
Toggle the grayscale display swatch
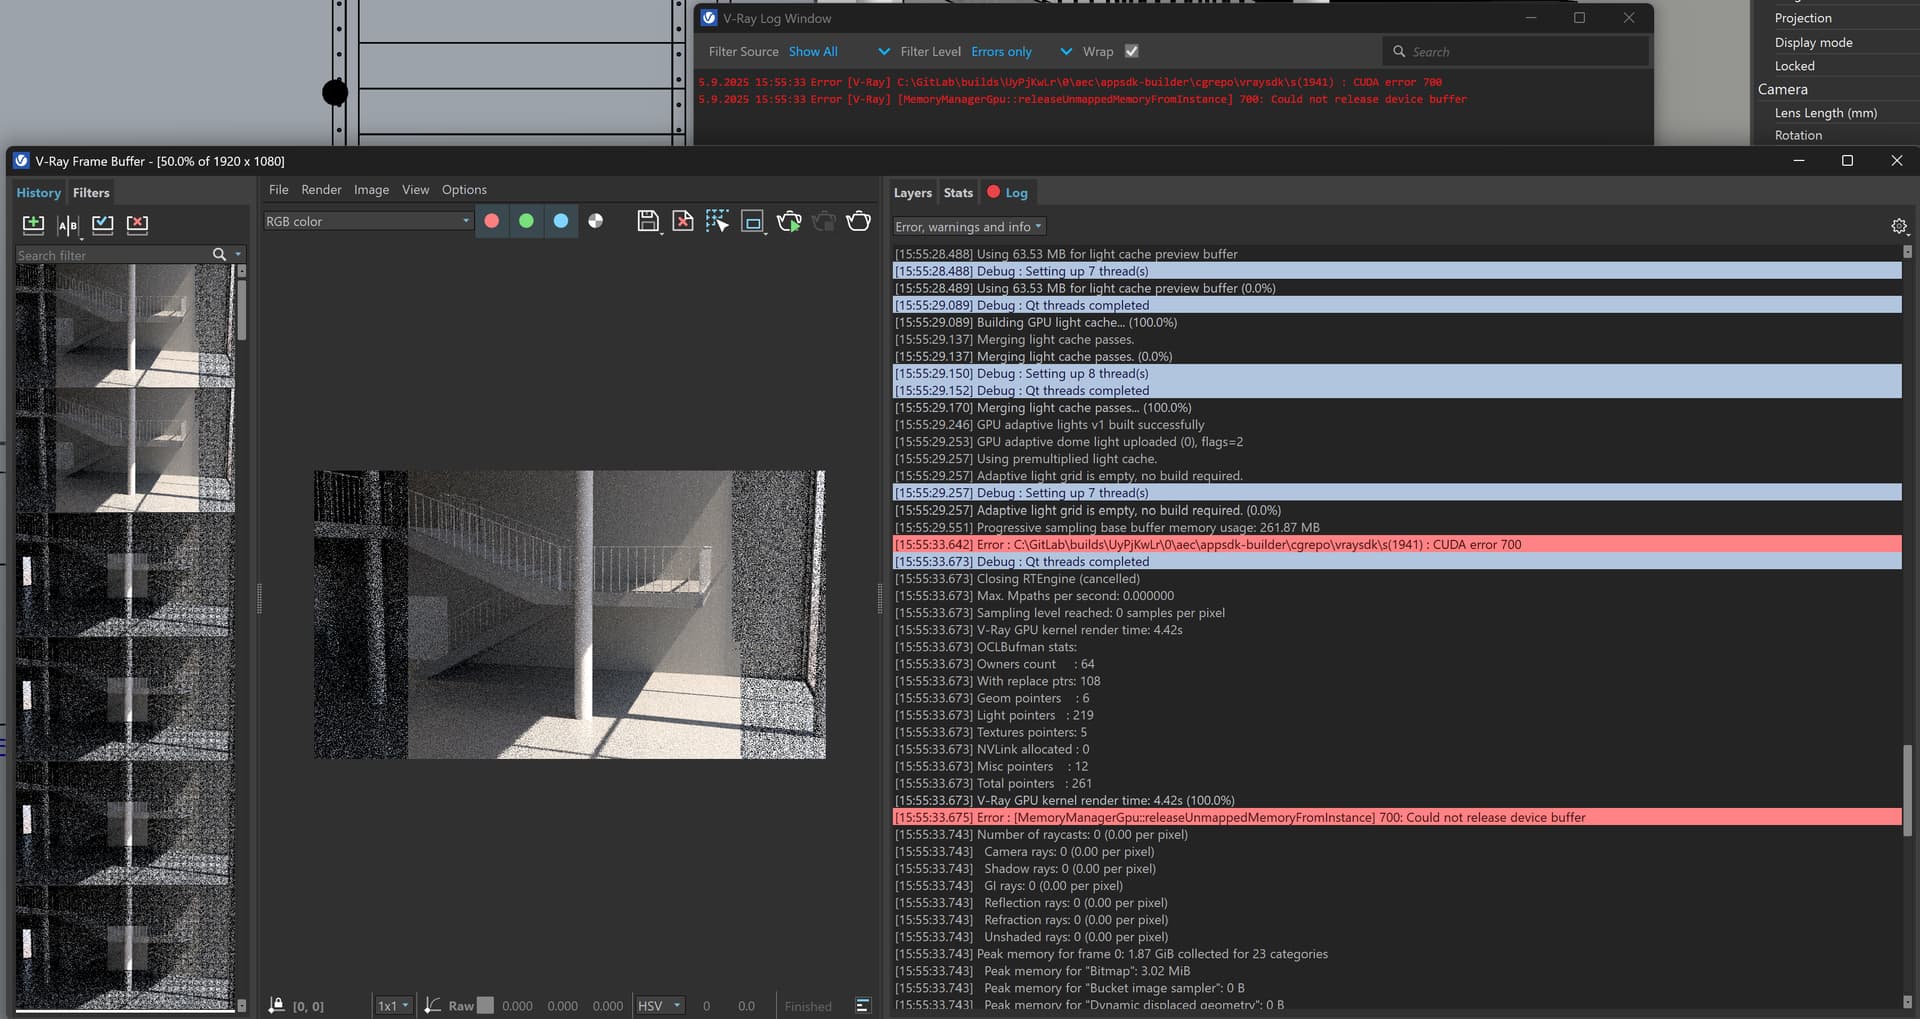click(x=596, y=221)
